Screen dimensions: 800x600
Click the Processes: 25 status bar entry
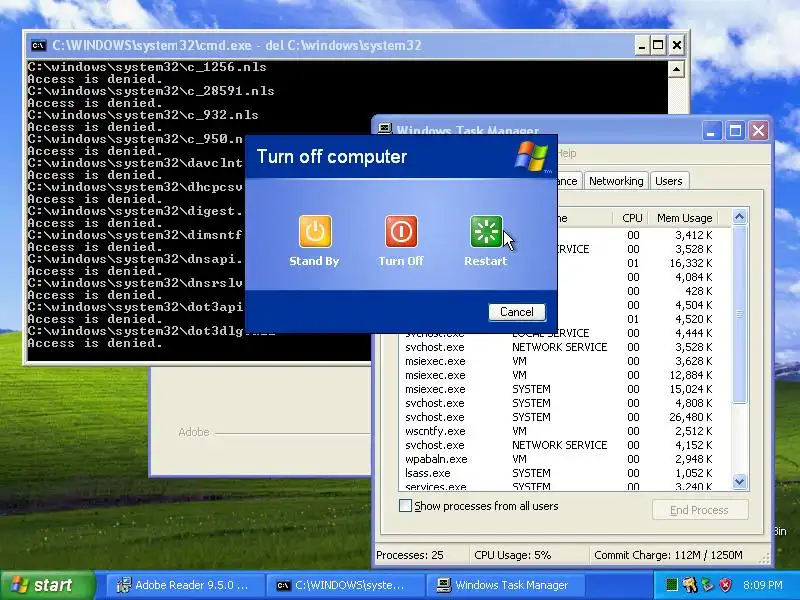pyautogui.click(x=410, y=555)
